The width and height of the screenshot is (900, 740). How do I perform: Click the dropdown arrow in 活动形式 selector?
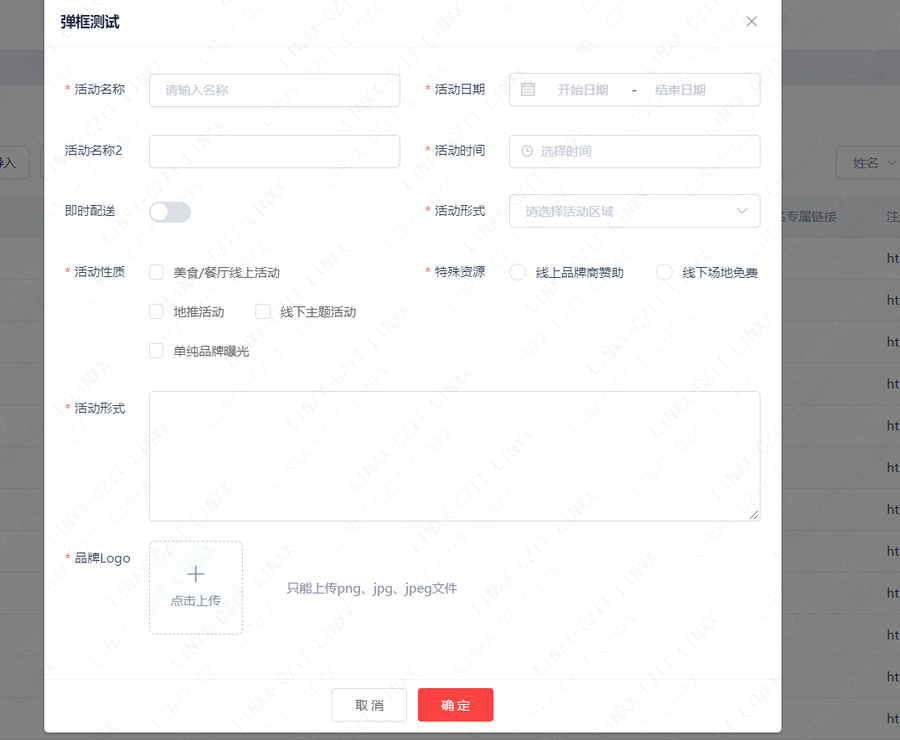[742, 211]
